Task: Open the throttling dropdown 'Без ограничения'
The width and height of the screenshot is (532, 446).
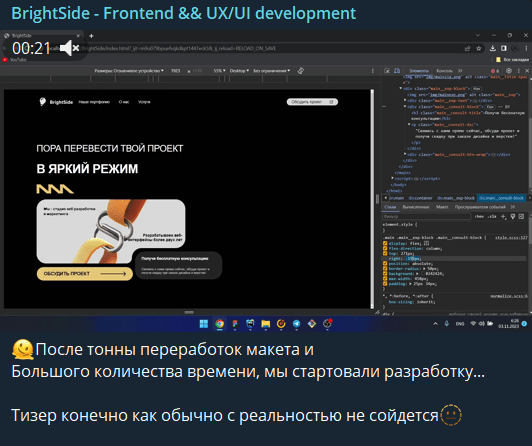Action: [x=271, y=71]
